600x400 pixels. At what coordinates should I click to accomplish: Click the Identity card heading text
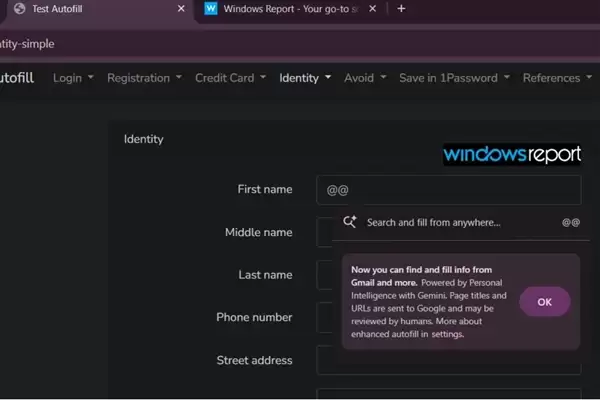click(143, 139)
